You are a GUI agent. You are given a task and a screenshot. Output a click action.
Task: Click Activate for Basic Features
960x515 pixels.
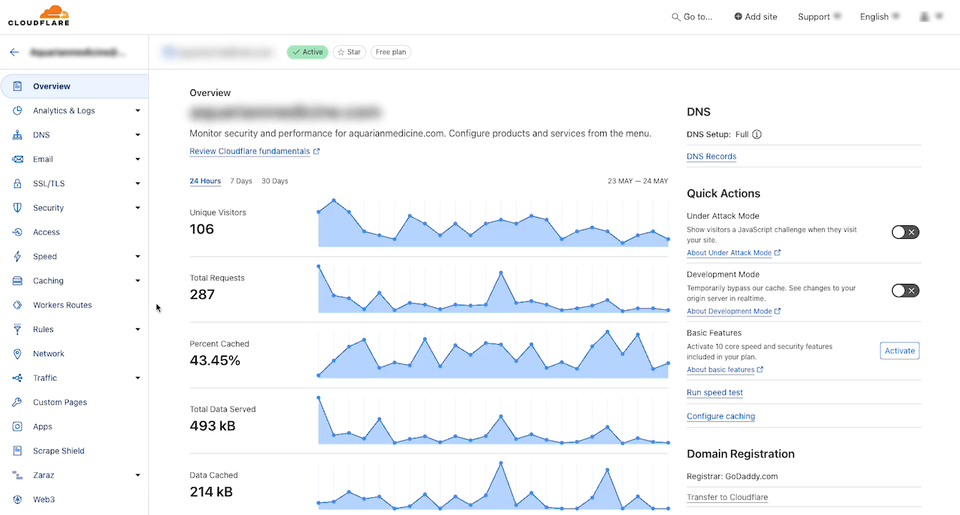(899, 351)
